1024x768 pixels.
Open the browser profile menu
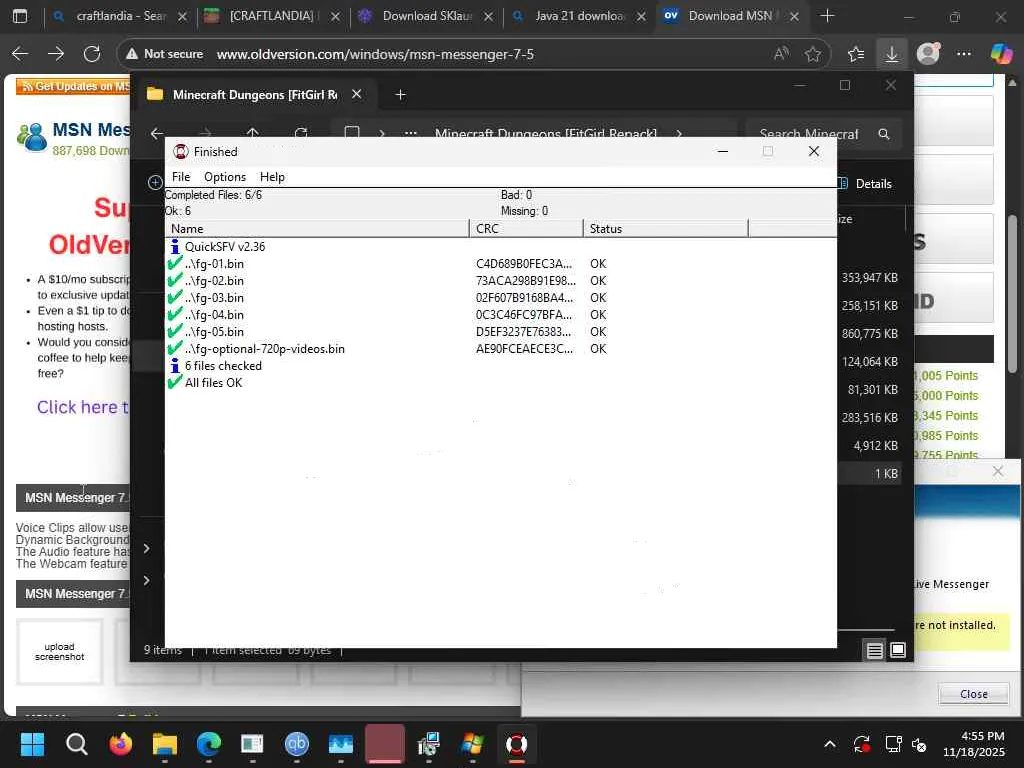pos(928,54)
